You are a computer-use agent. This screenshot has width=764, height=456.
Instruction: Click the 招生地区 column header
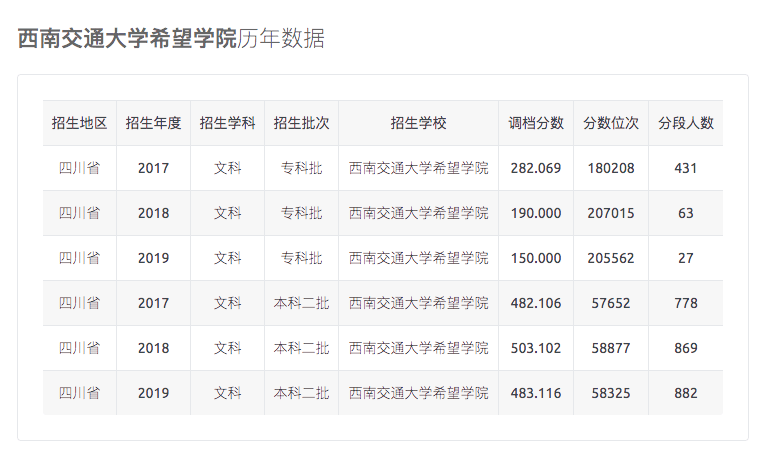point(79,123)
